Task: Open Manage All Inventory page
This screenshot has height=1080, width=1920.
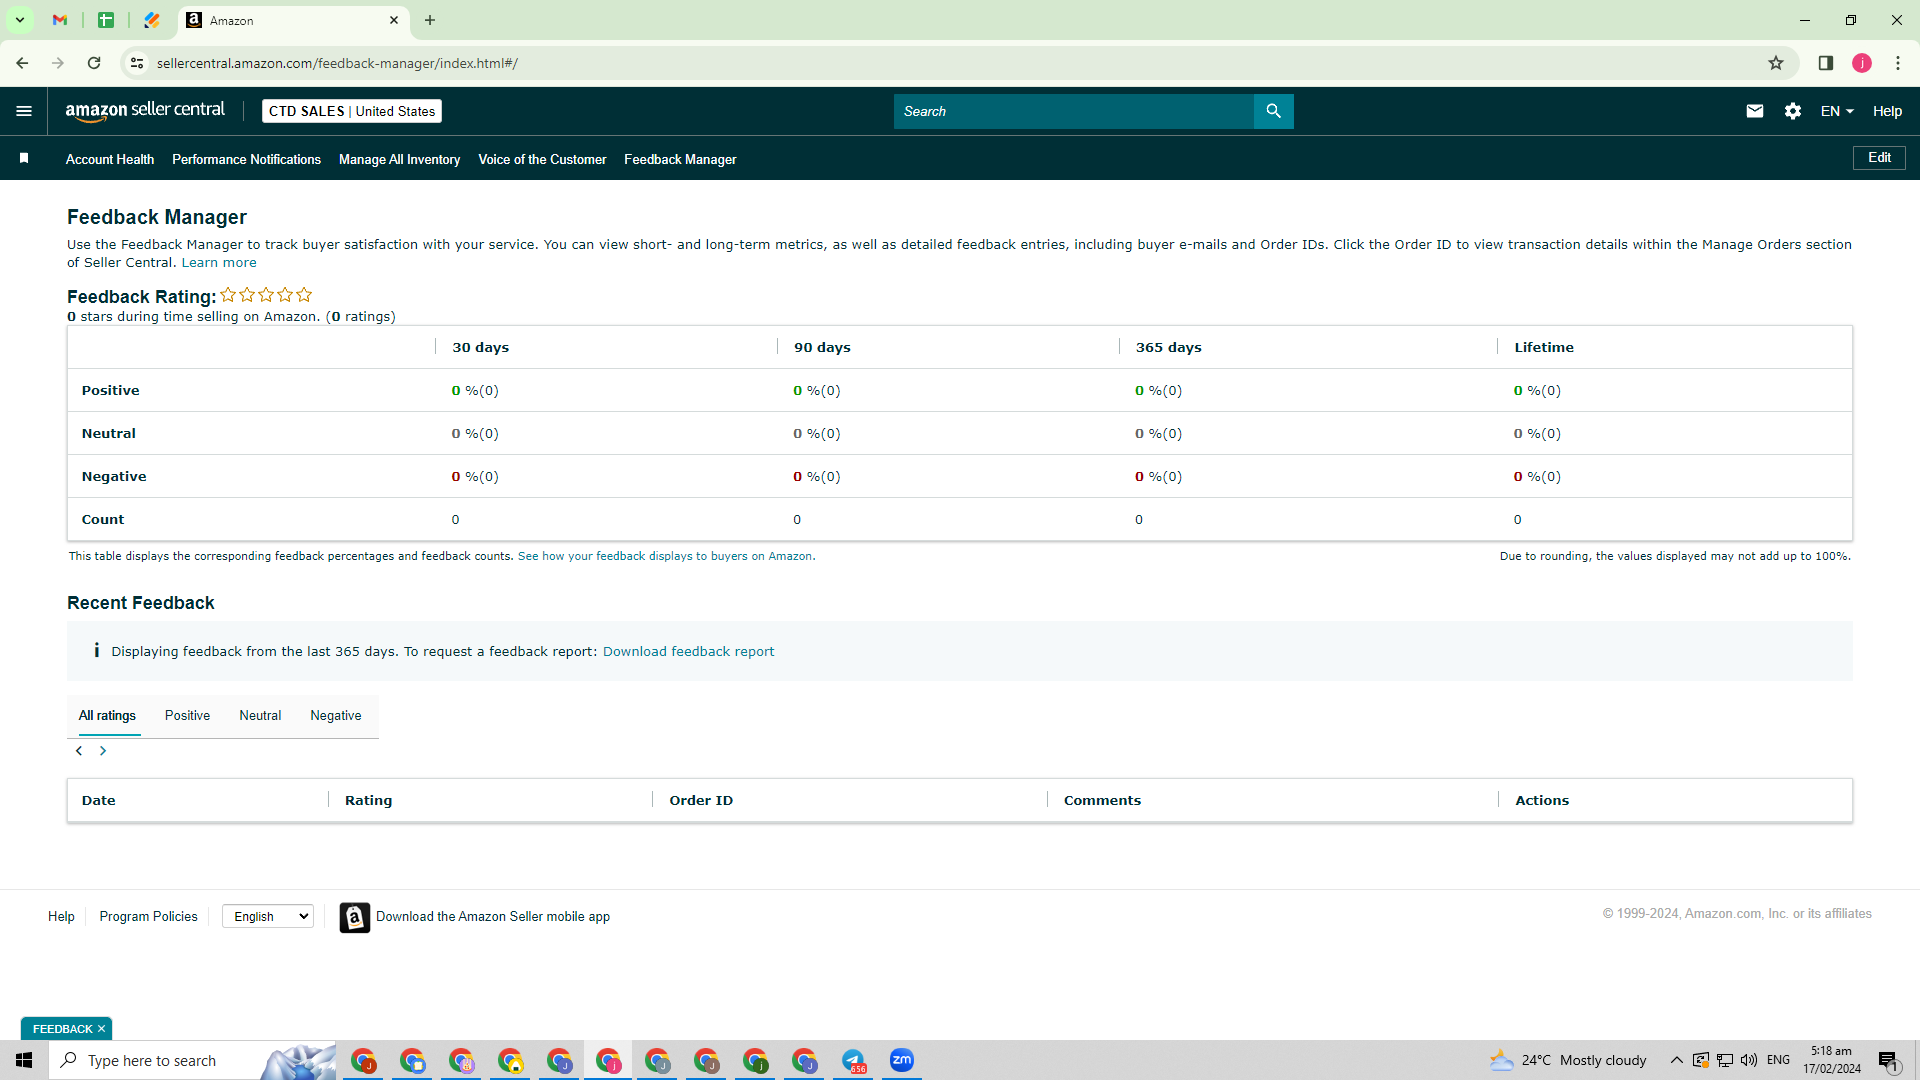Action: point(399,159)
